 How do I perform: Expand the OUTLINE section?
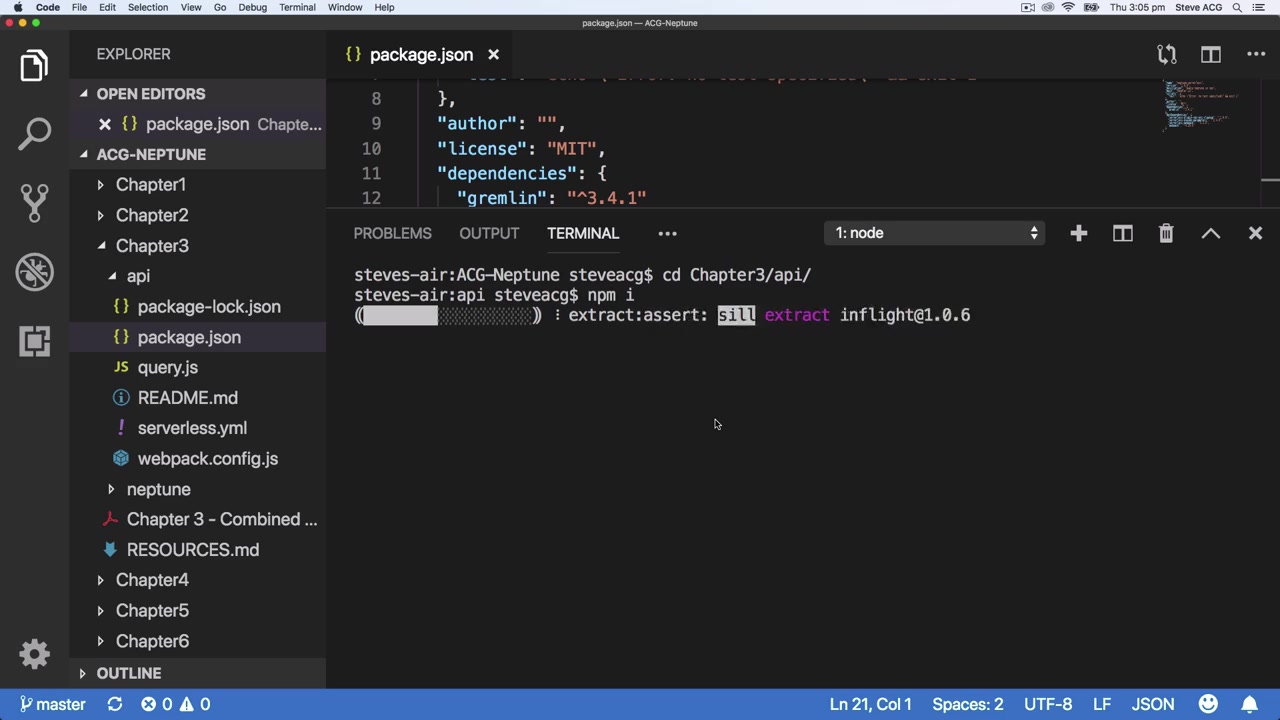128,673
